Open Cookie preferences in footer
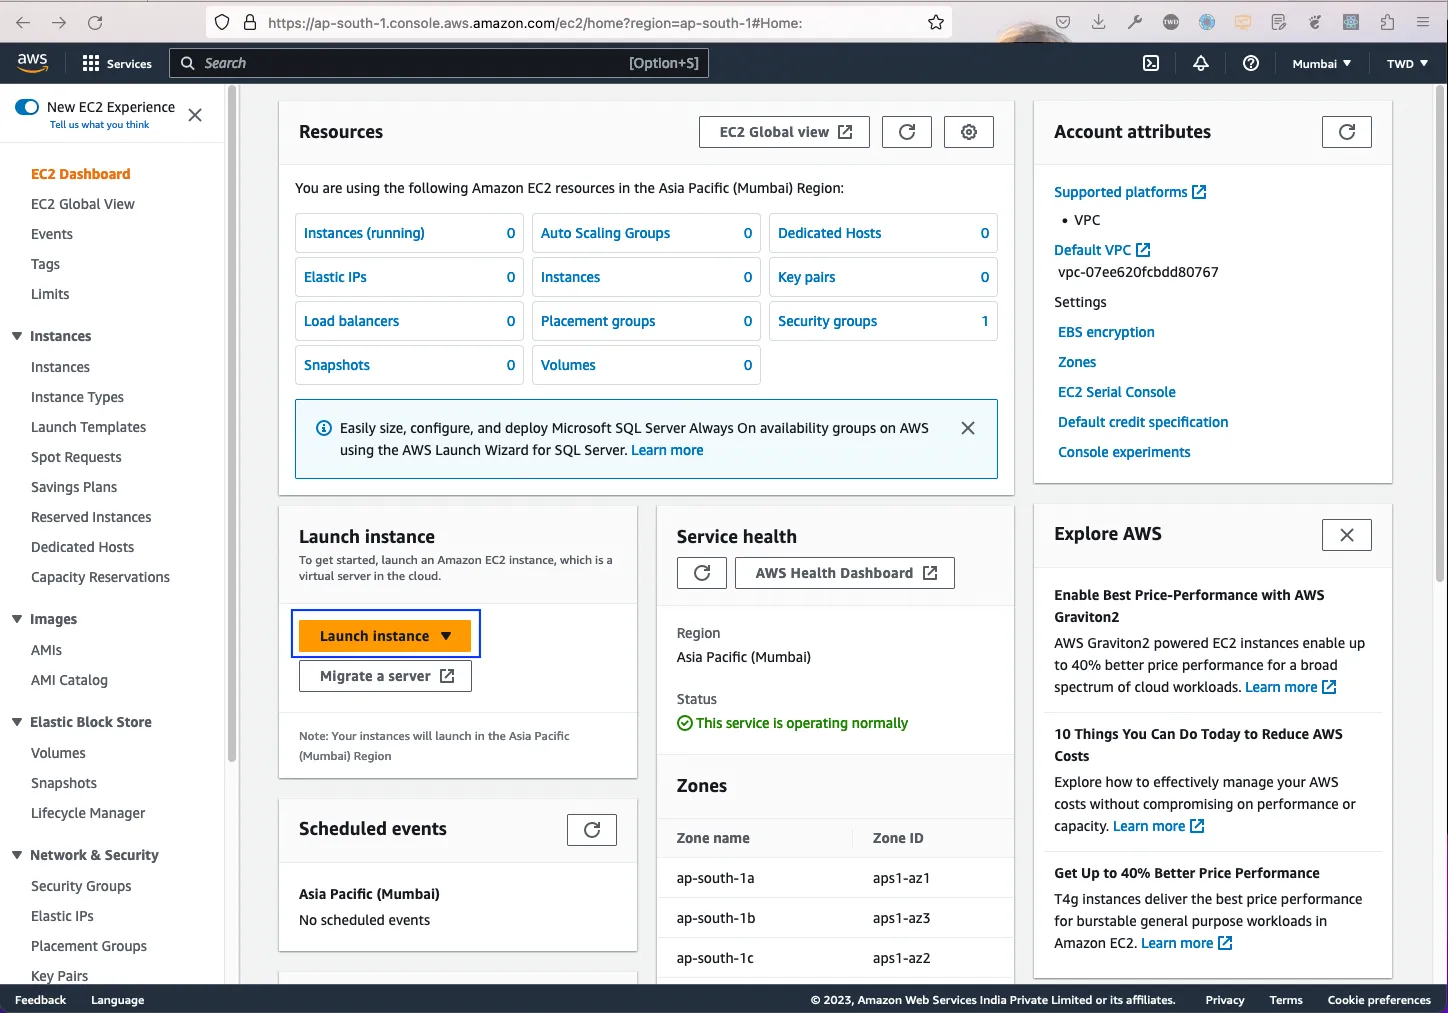The image size is (1448, 1013). point(1379,1000)
